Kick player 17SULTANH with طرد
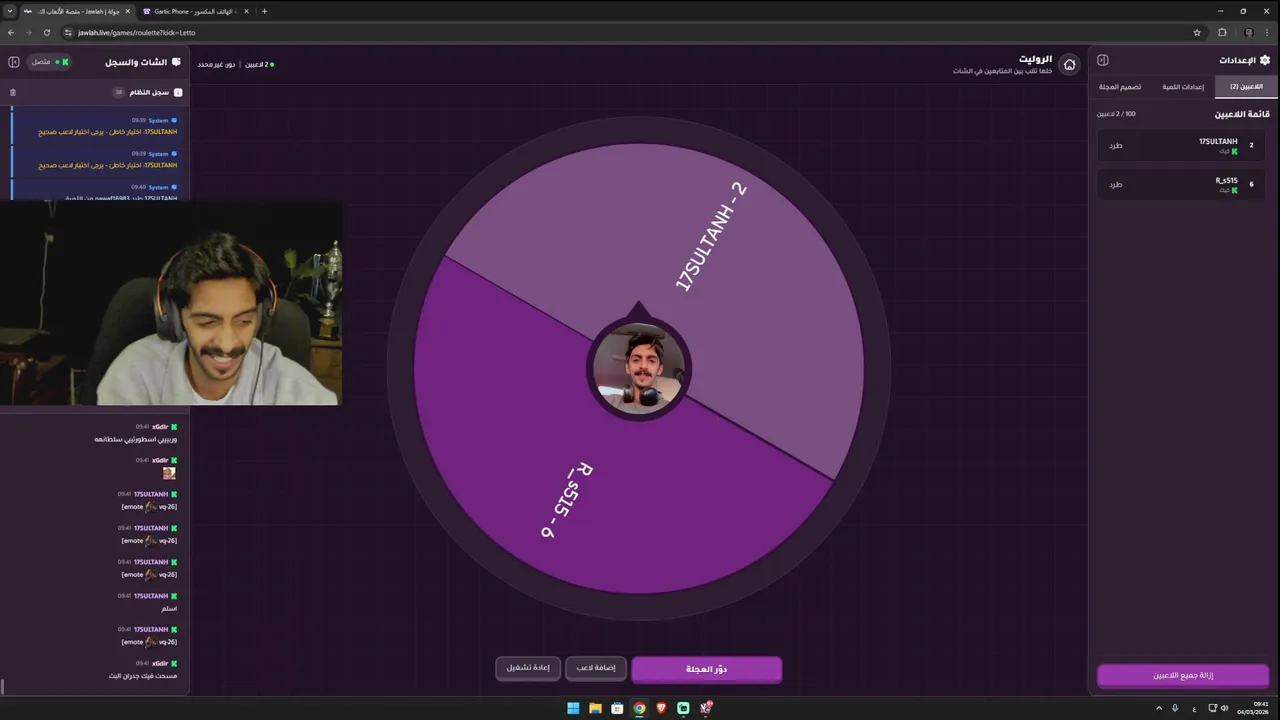This screenshot has height=720, width=1280. pos(1116,145)
